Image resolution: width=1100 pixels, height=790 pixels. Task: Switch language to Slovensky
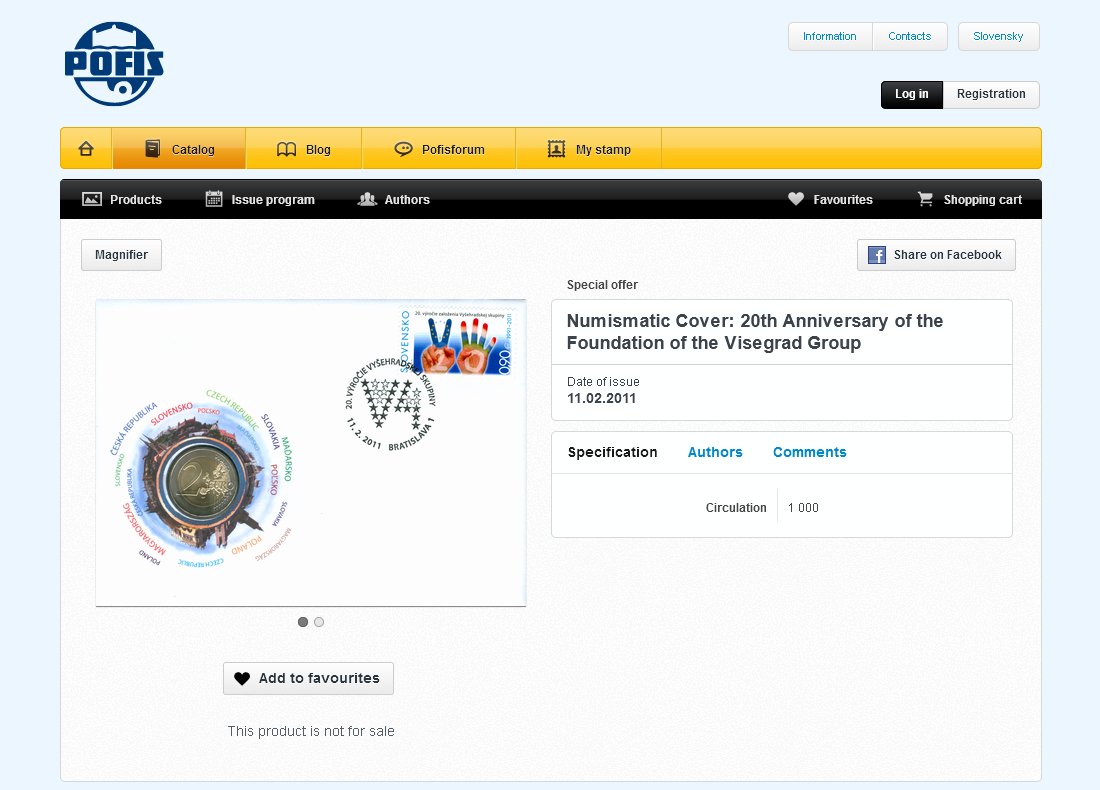tap(998, 36)
